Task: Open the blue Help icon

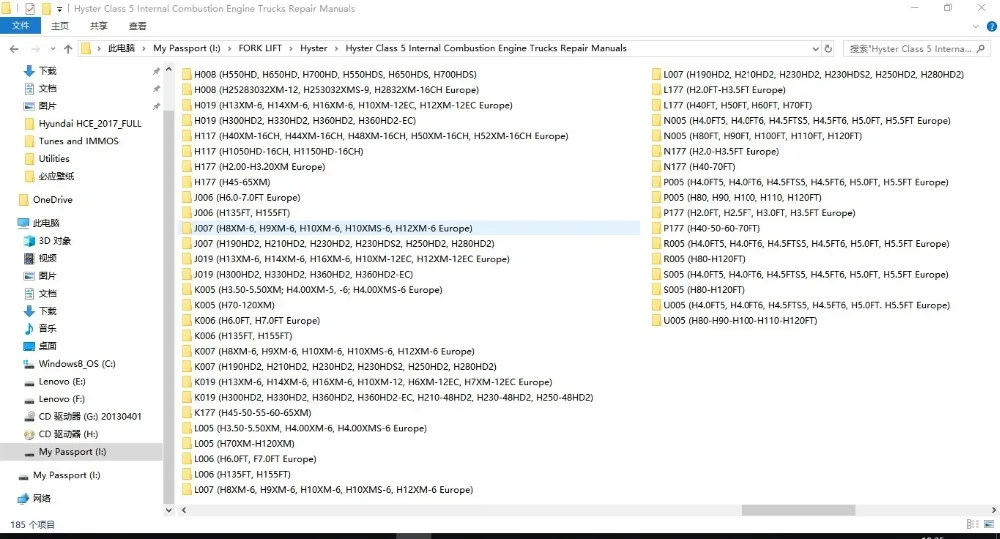Action: (x=992, y=26)
